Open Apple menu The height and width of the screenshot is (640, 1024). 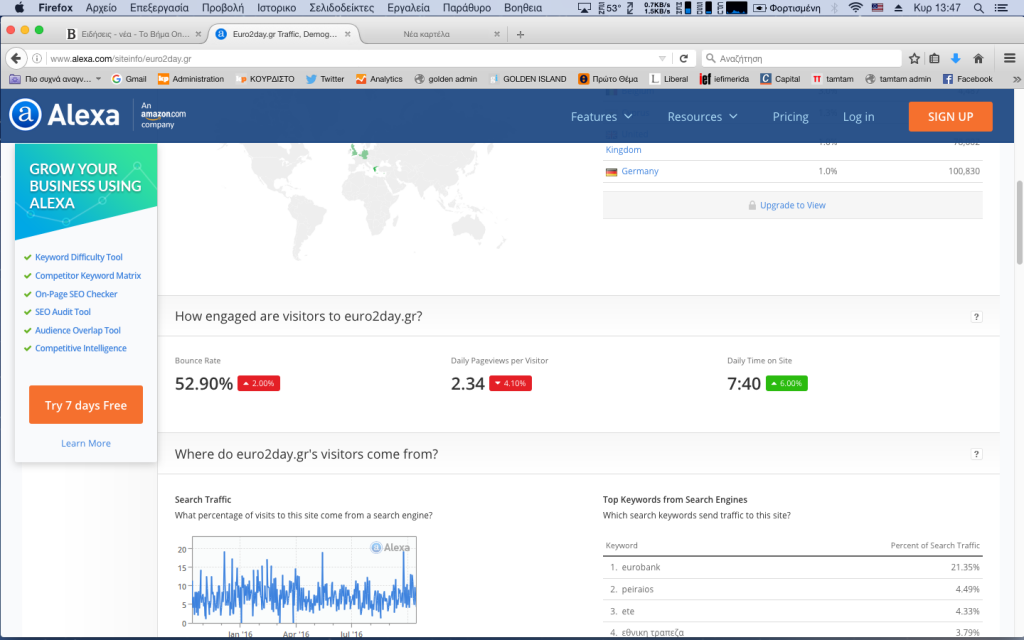point(19,8)
